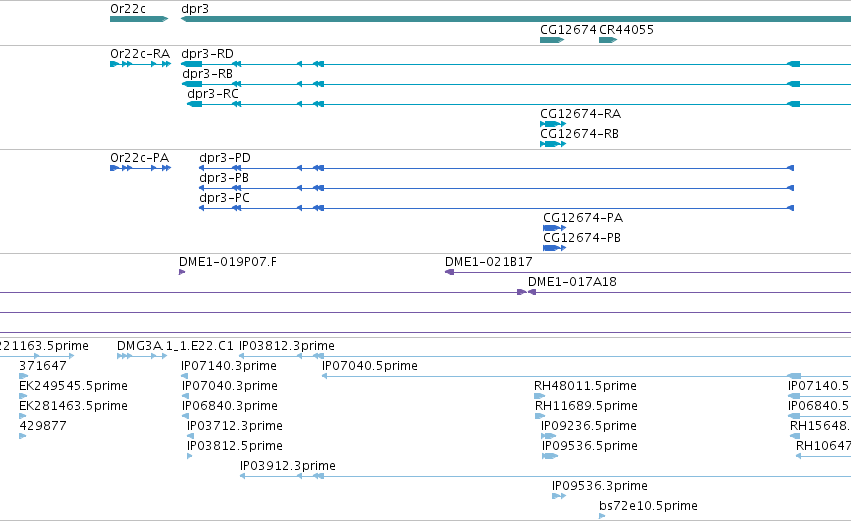Select the 371647 feature label
Screen dimensions: 851x521
[x=43, y=366]
